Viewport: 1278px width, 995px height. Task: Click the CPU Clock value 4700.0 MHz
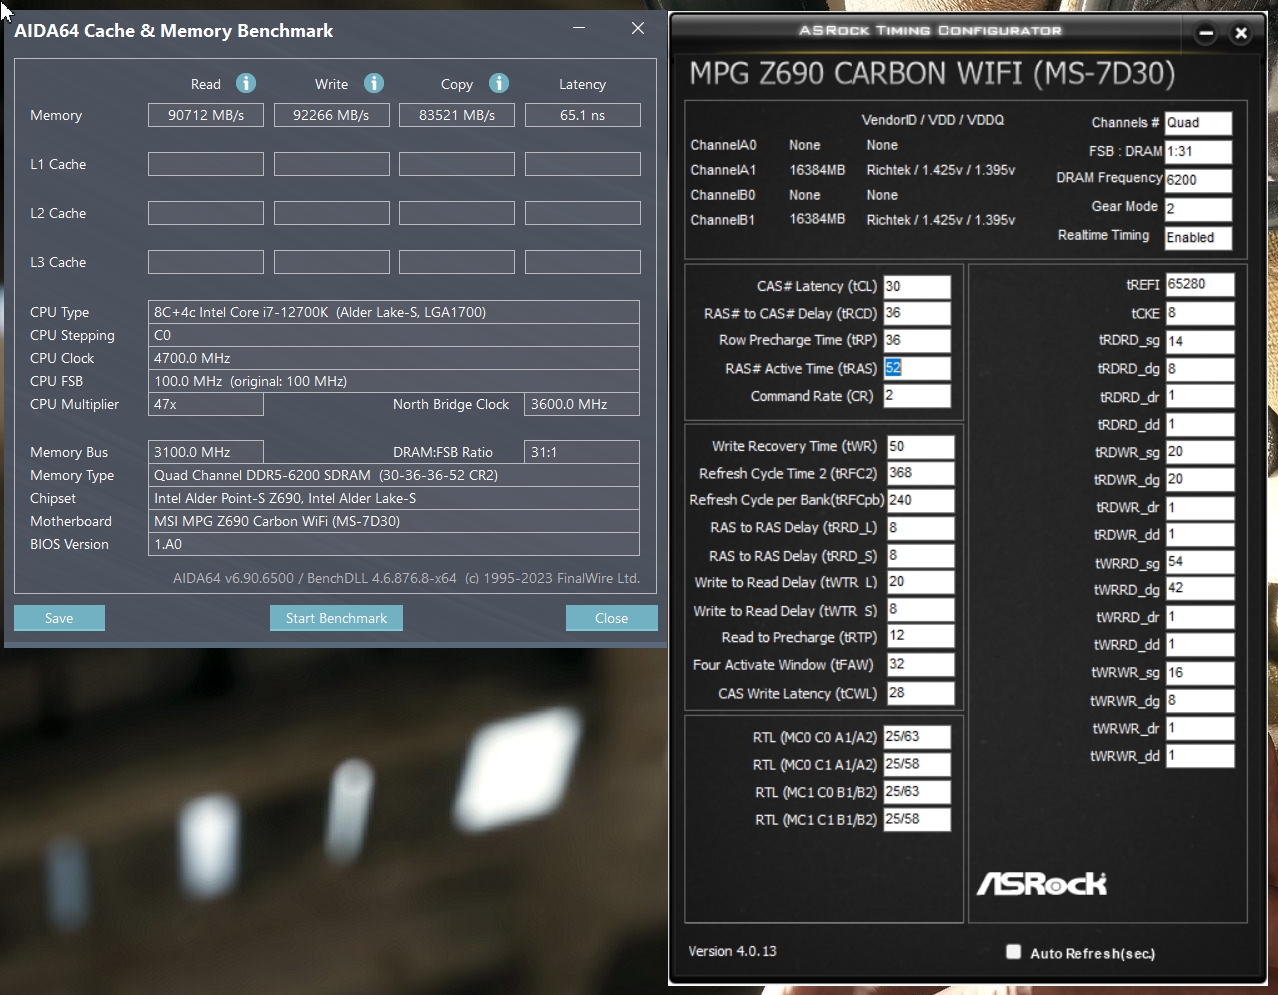coord(394,358)
